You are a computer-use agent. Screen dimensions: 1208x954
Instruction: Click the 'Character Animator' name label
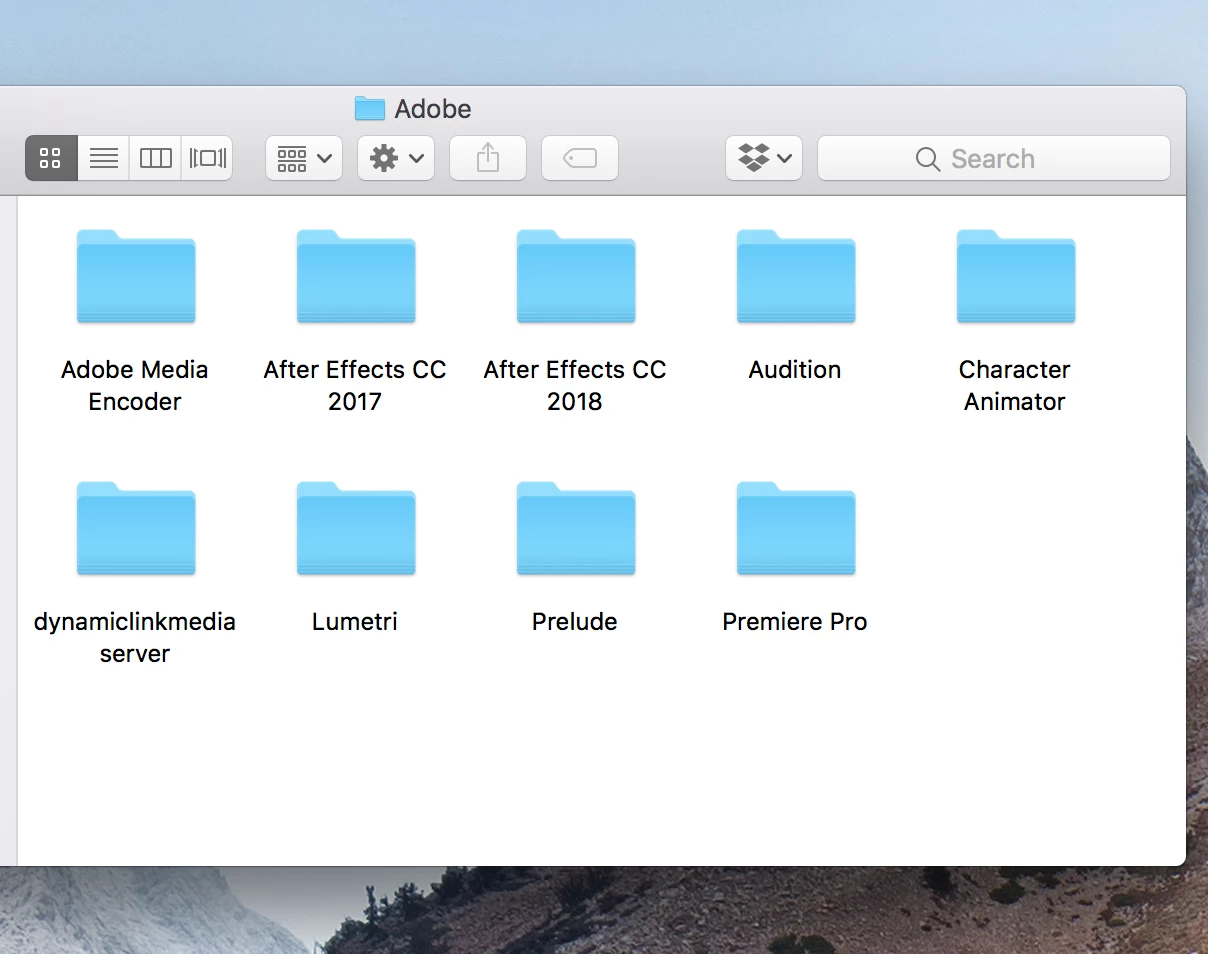click(x=1015, y=385)
